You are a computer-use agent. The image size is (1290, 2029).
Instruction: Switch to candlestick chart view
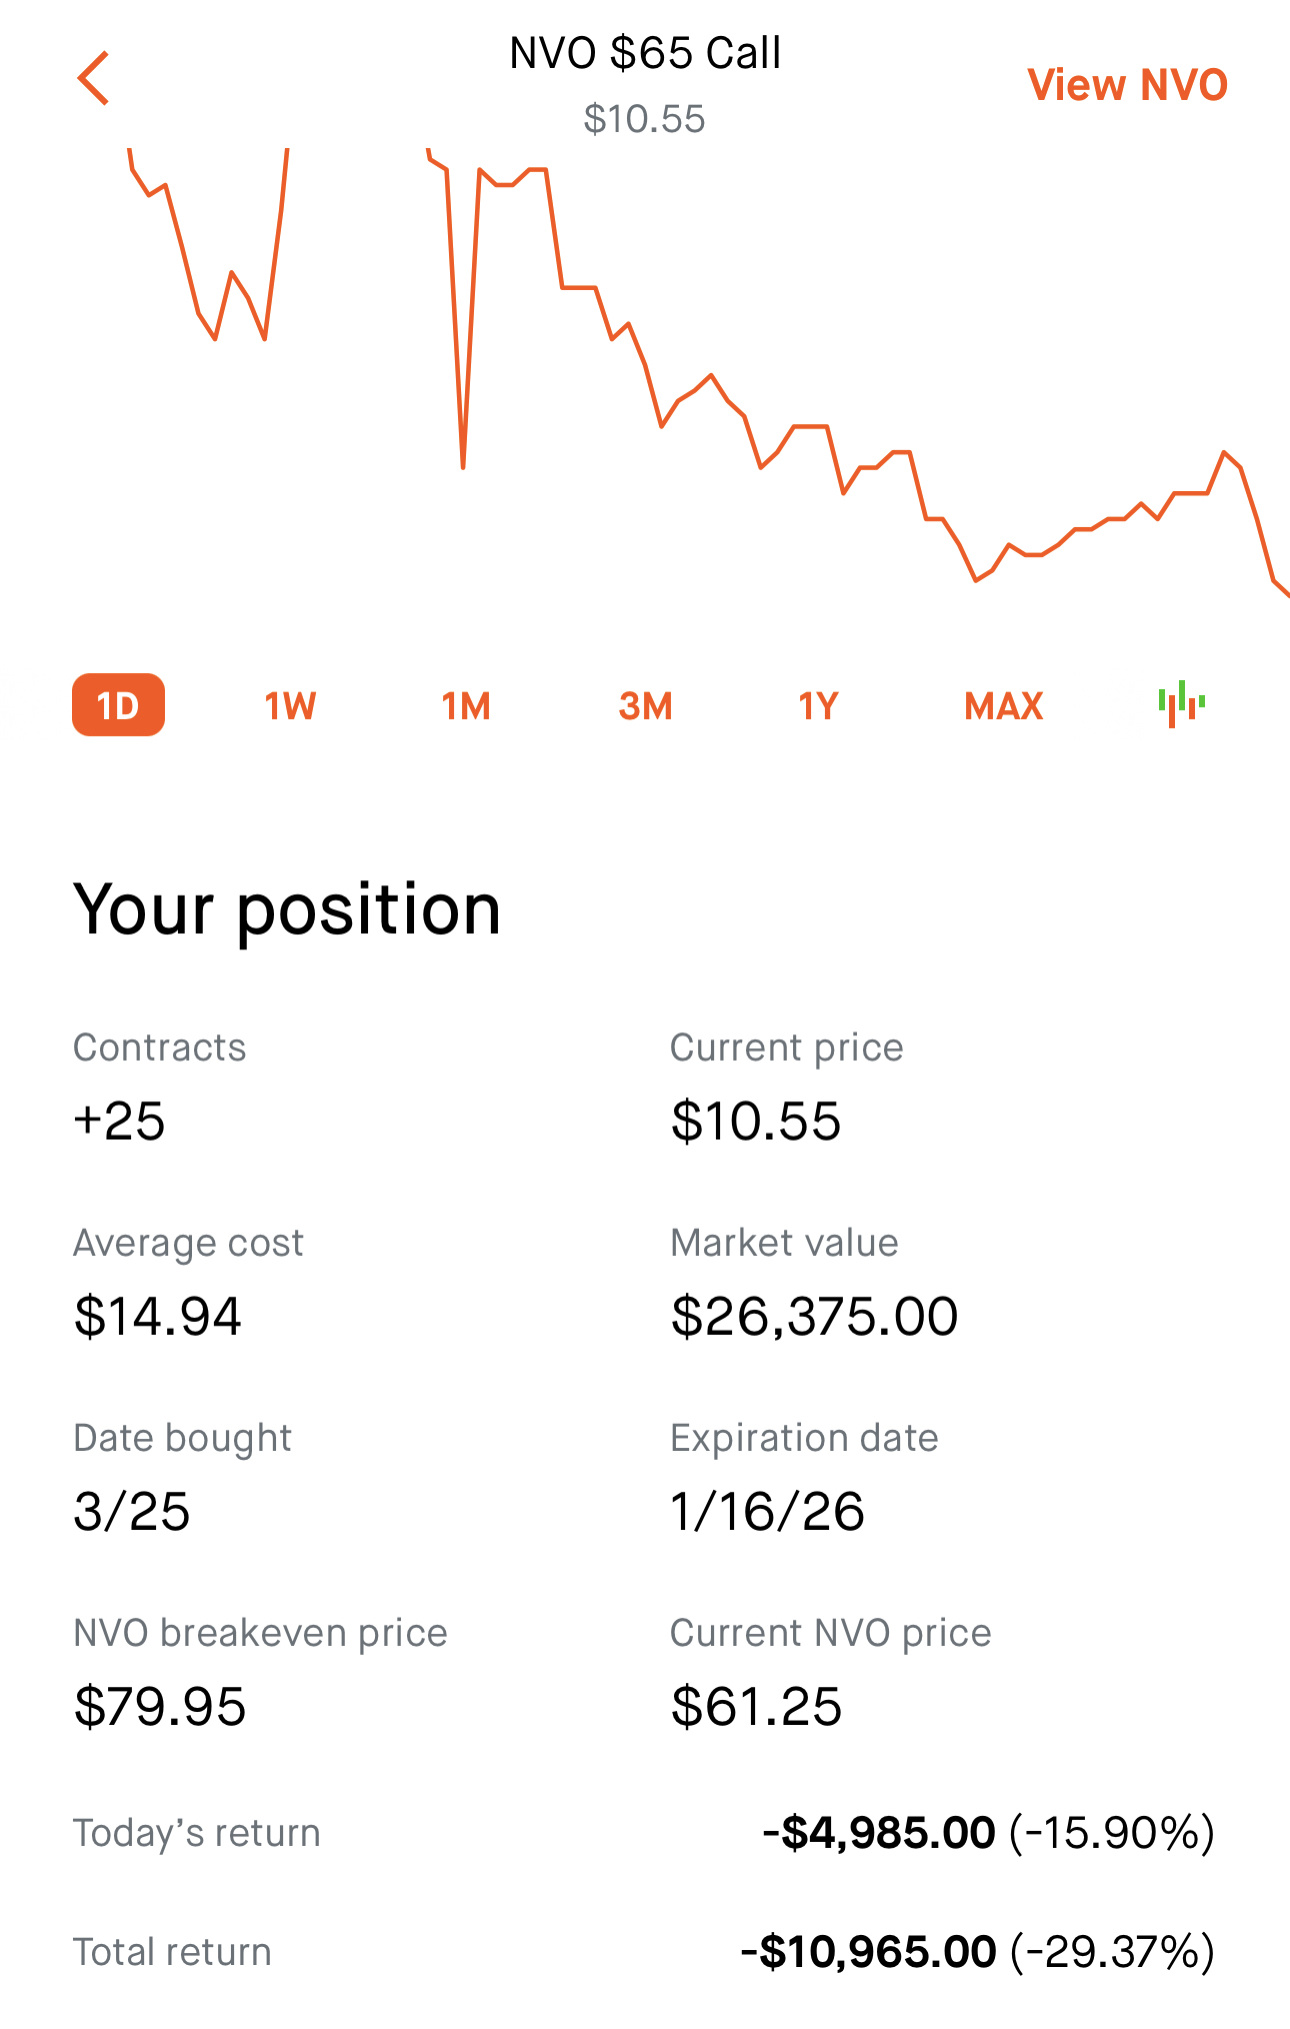point(1181,704)
